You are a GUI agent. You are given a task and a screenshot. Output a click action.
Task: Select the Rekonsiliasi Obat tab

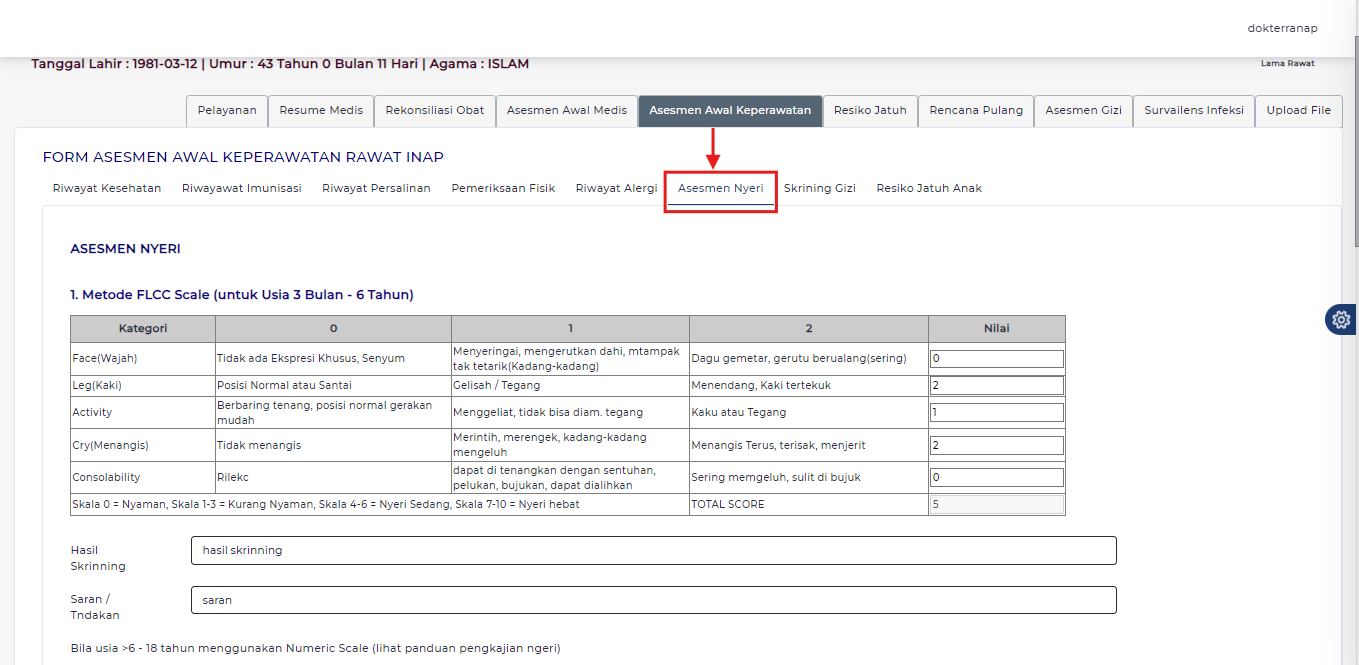[435, 111]
